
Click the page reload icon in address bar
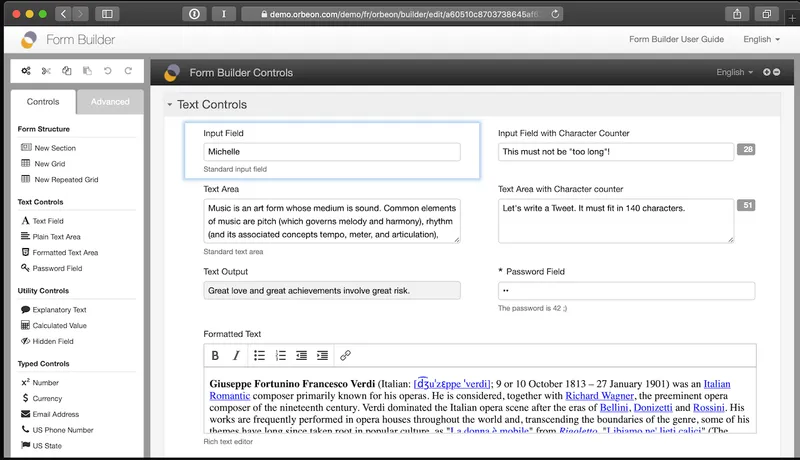555,14
